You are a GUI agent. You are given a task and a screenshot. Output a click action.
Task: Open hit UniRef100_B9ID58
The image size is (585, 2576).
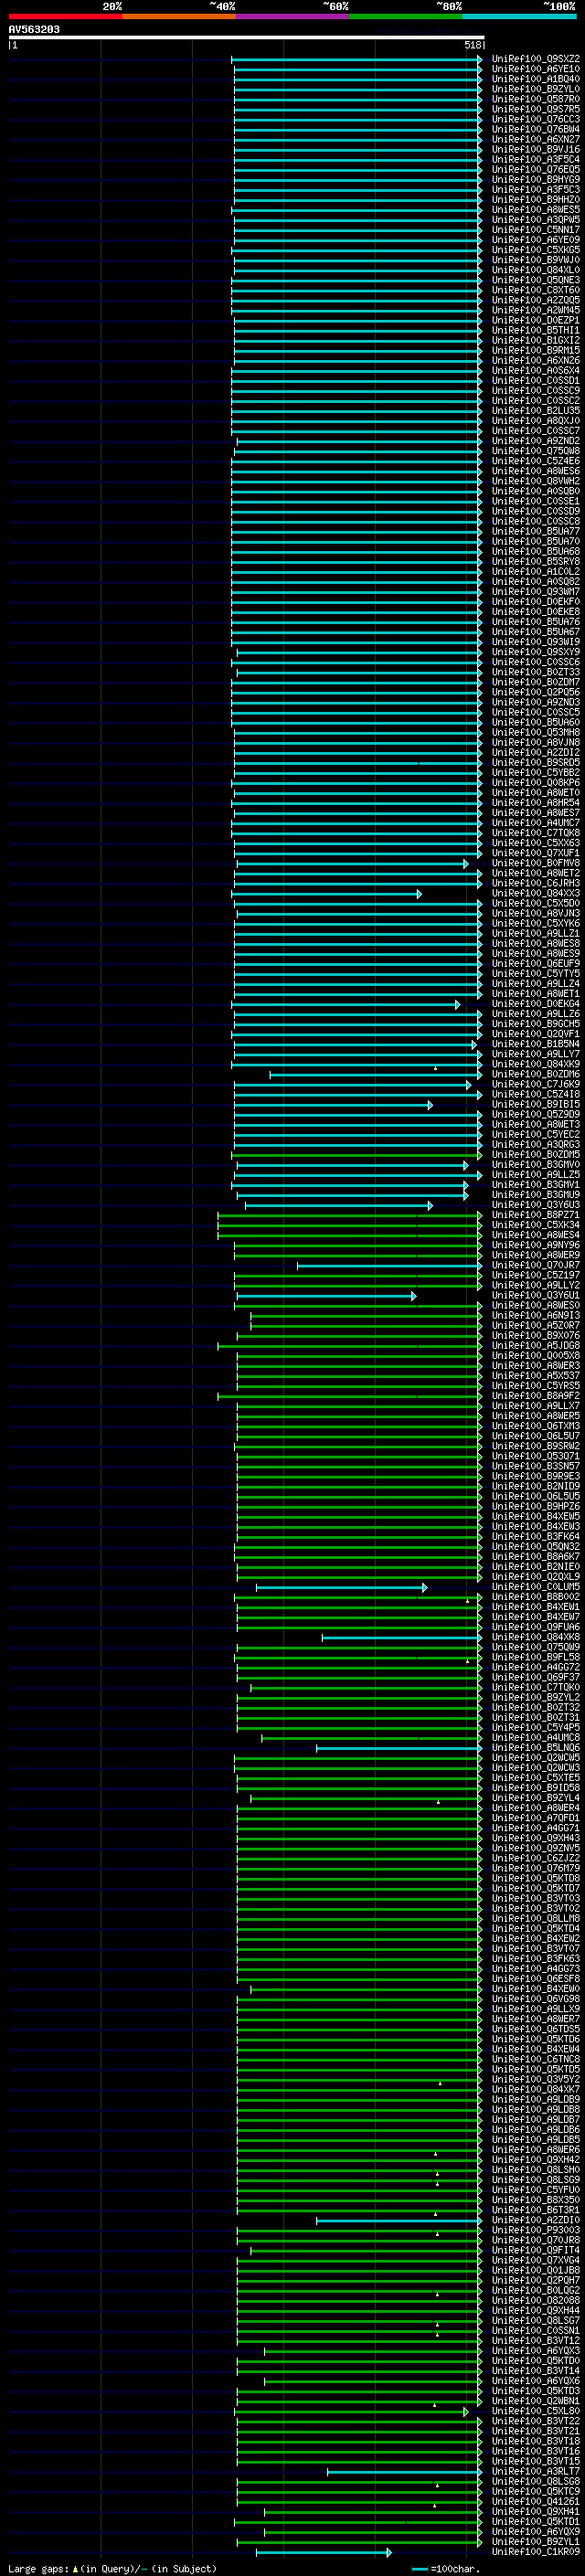(536, 1788)
